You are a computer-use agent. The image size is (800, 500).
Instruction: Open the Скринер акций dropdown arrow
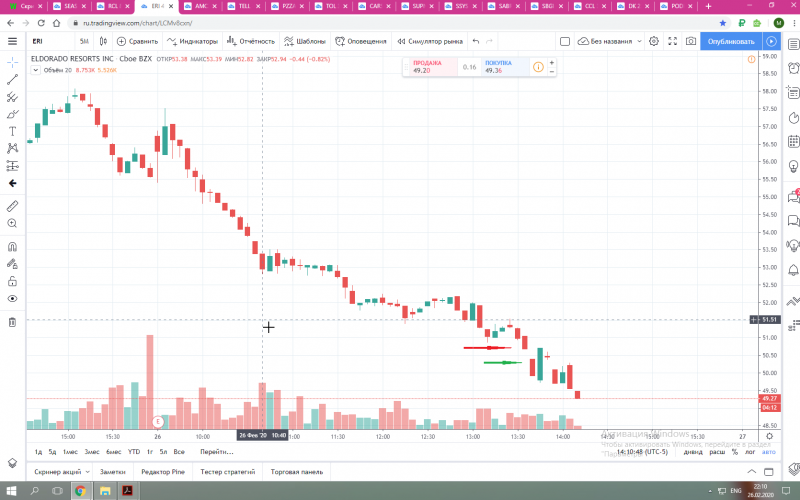tap(88, 472)
